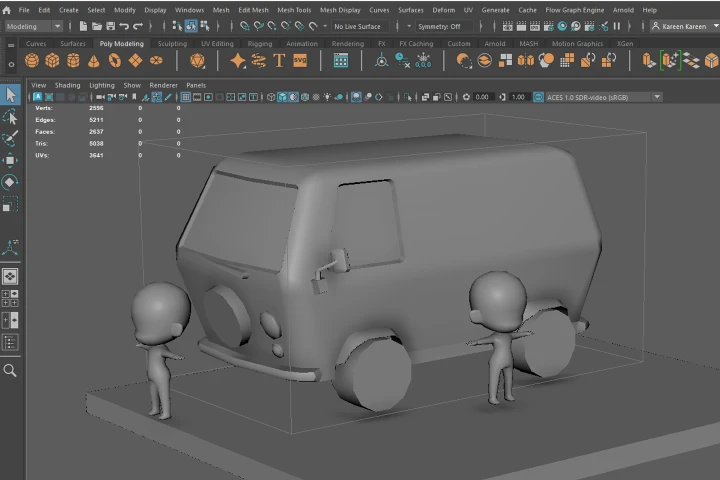This screenshot has height=480, width=720.
Task: Select the Scale tool in toolbox
Action: 10,204
